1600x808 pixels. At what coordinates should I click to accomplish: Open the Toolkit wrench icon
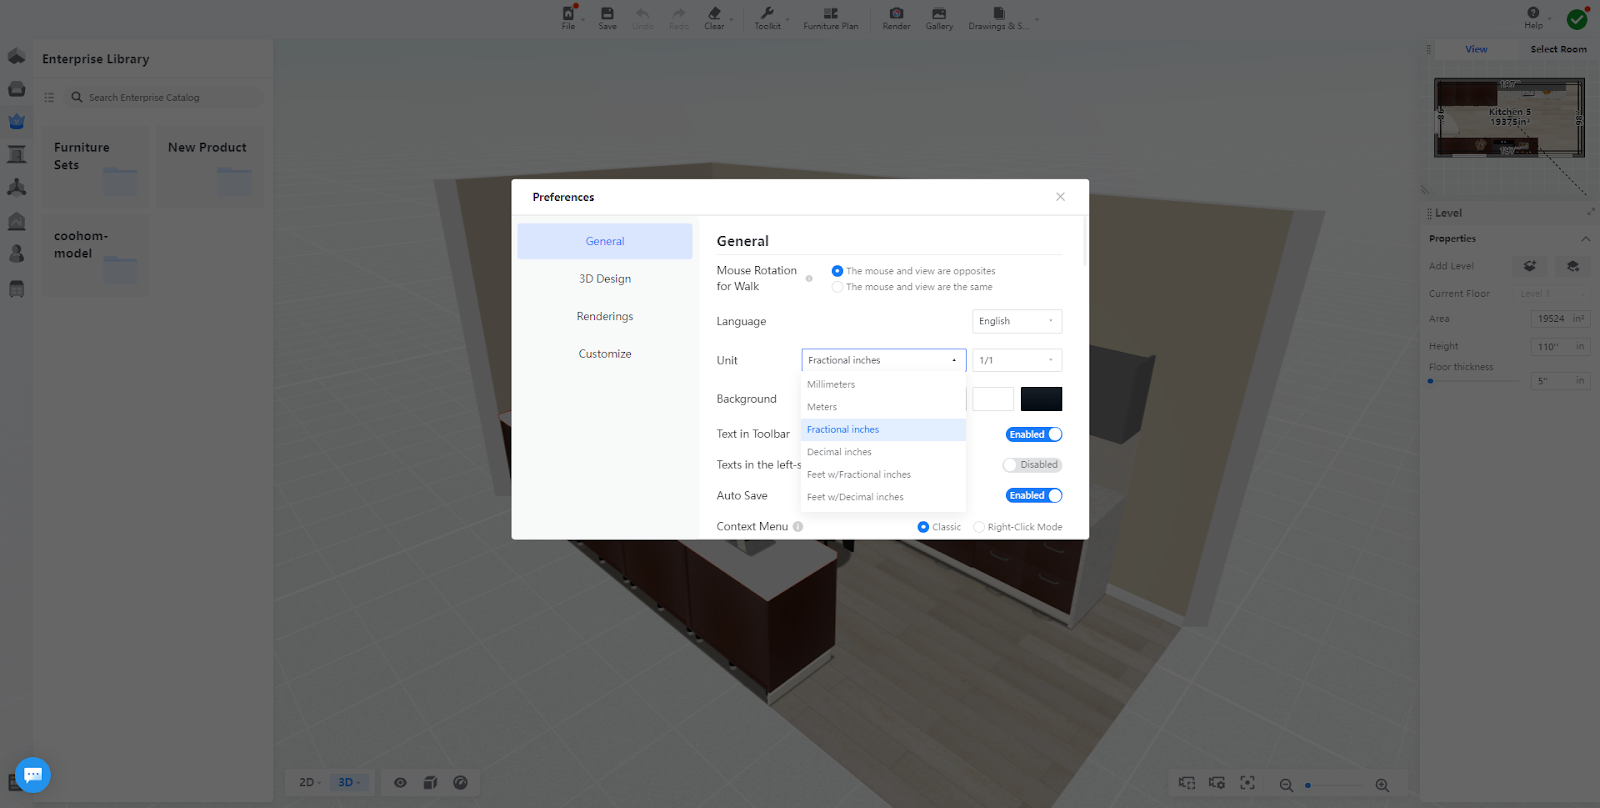[x=767, y=14]
